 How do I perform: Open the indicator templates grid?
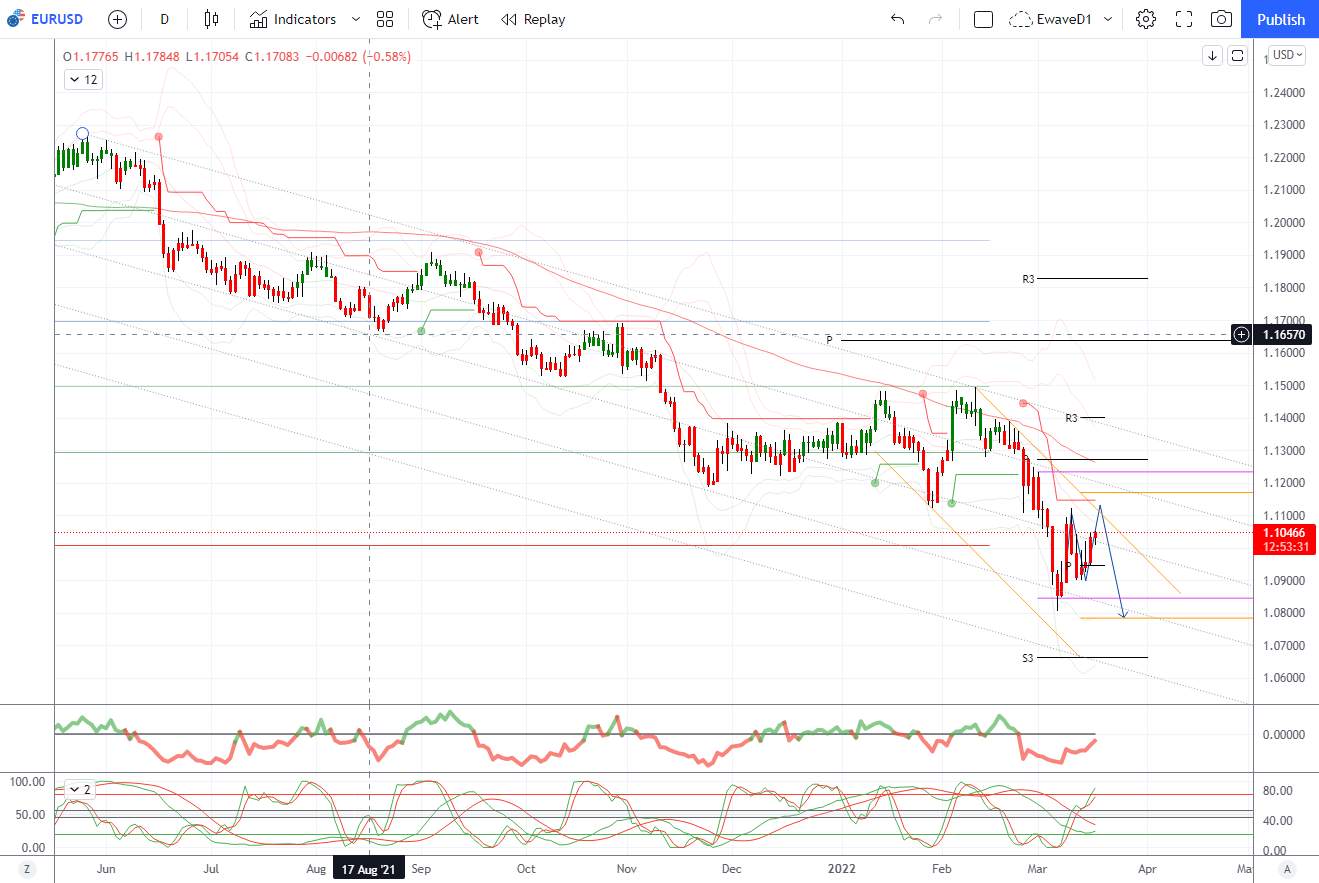[385, 19]
